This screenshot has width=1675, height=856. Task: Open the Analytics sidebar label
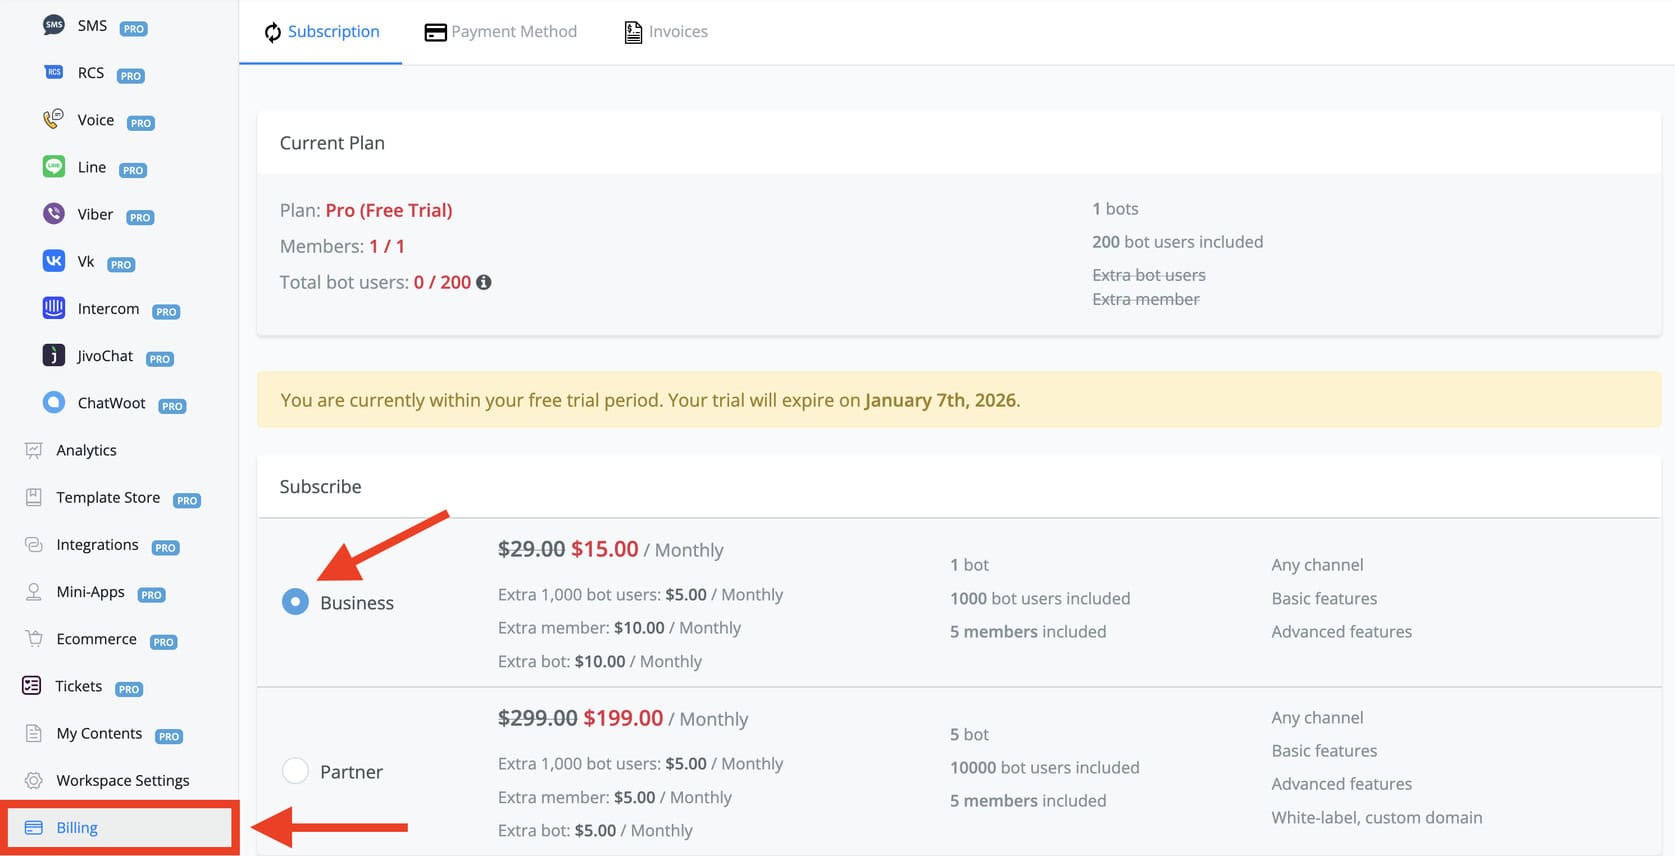[87, 450]
